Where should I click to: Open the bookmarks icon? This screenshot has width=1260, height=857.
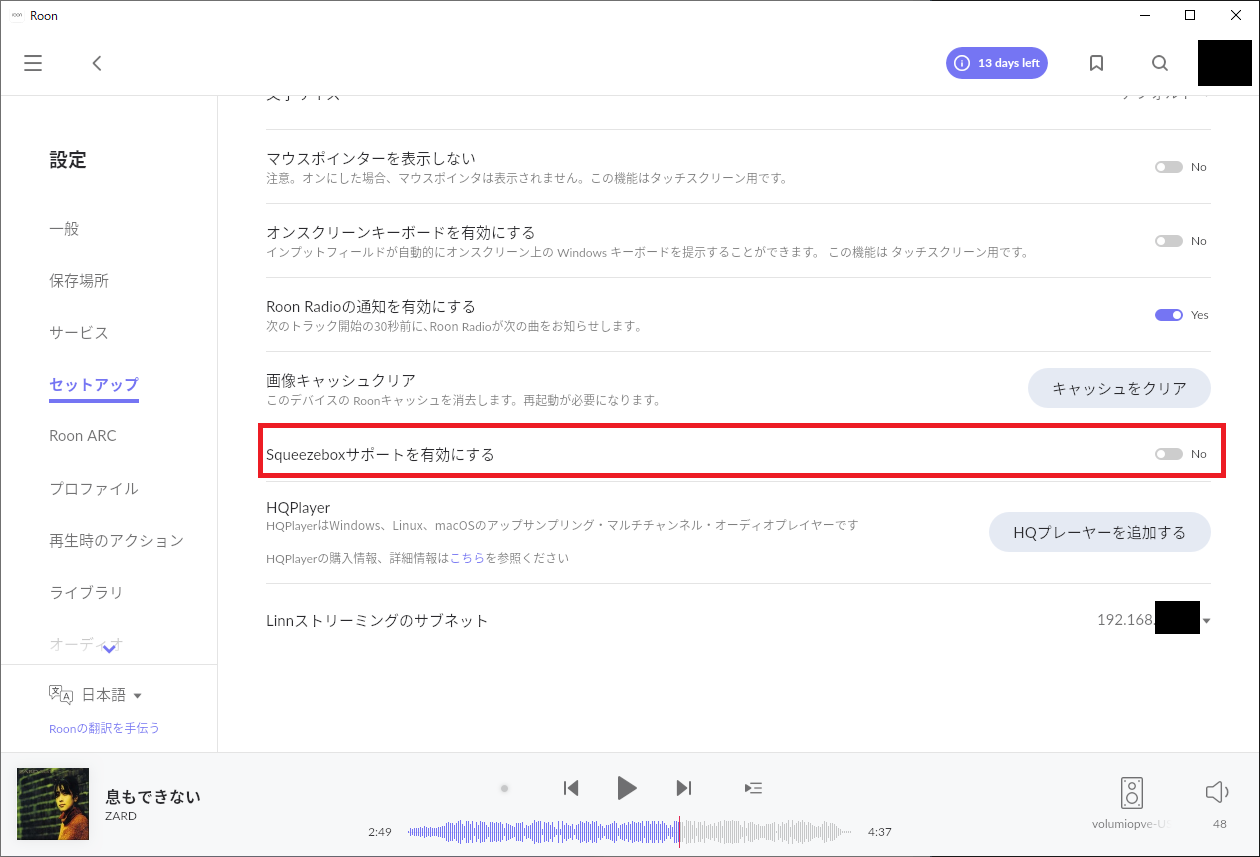point(1096,63)
